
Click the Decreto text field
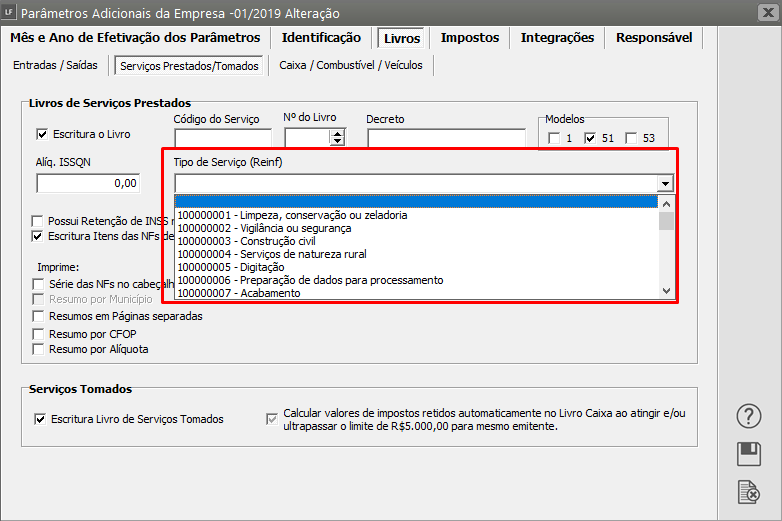click(446, 138)
